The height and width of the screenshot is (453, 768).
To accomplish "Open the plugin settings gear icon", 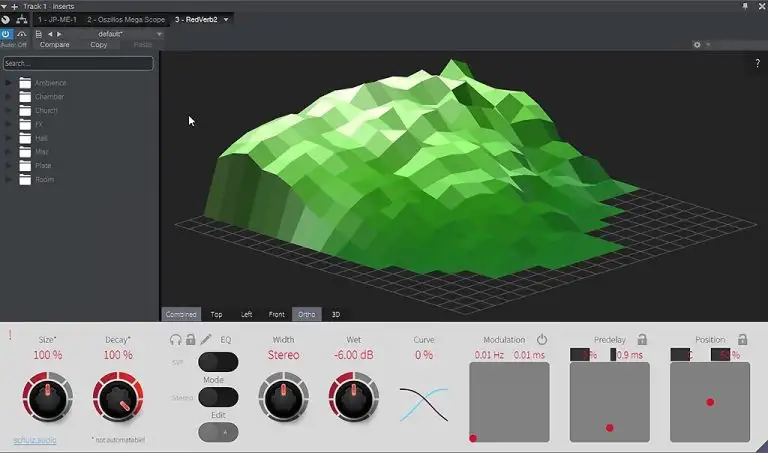I will point(697,45).
